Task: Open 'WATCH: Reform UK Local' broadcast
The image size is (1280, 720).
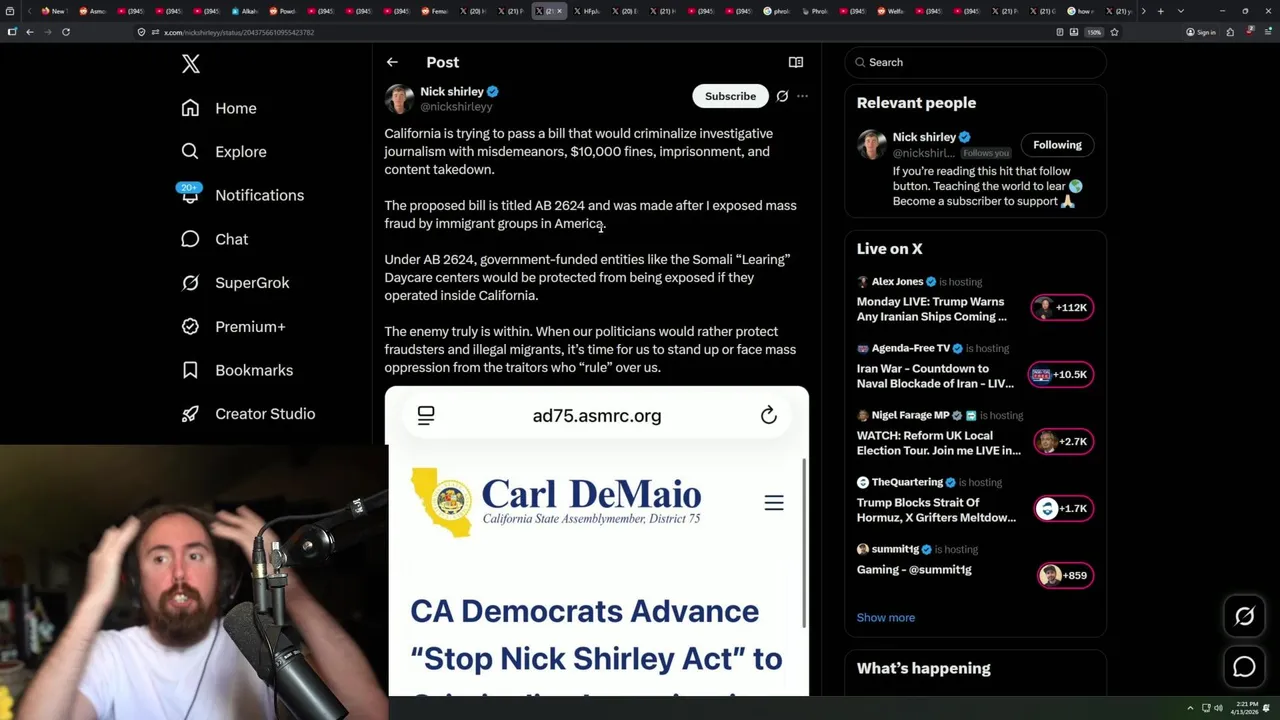Action: (938, 443)
